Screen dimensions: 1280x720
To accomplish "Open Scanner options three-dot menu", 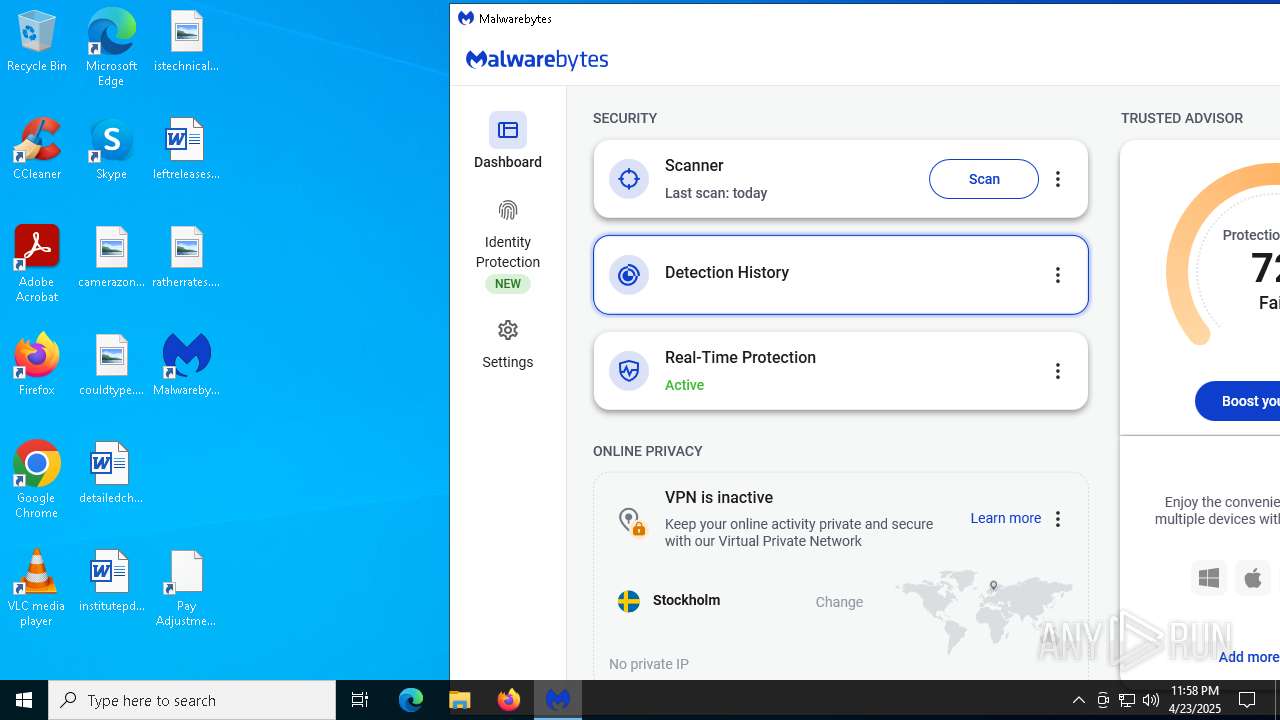I will pos(1058,179).
